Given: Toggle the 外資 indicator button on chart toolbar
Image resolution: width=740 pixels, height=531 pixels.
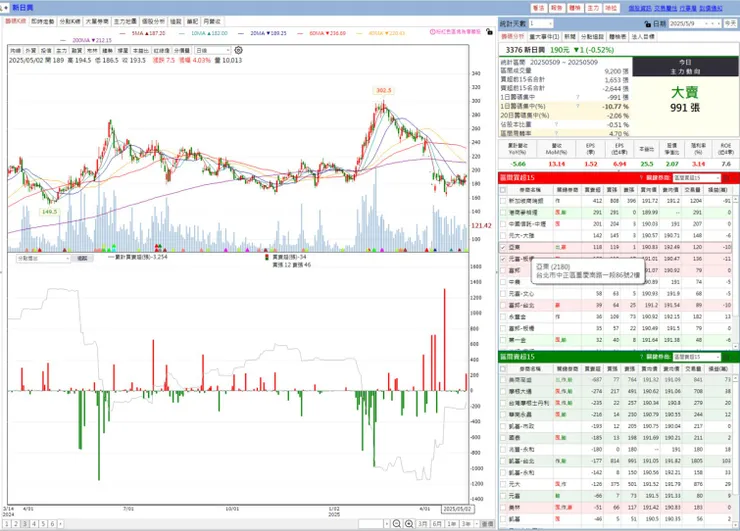Looking at the screenshot, I should pos(31,51).
